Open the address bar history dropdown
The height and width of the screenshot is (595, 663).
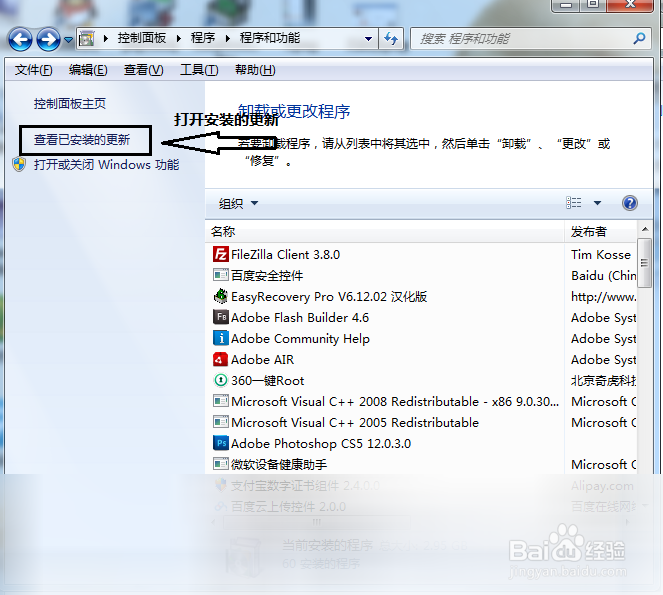tap(368, 39)
